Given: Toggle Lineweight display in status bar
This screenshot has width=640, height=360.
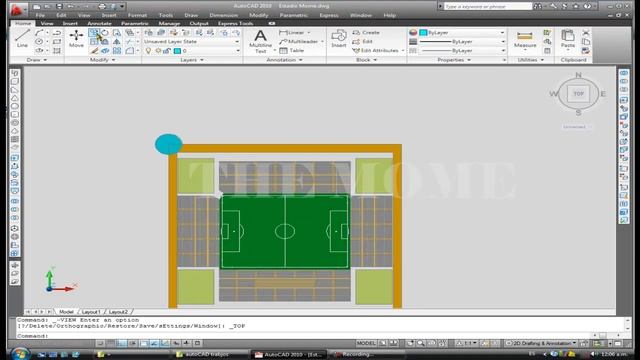Looking at the screenshot, I should tap(187, 343).
